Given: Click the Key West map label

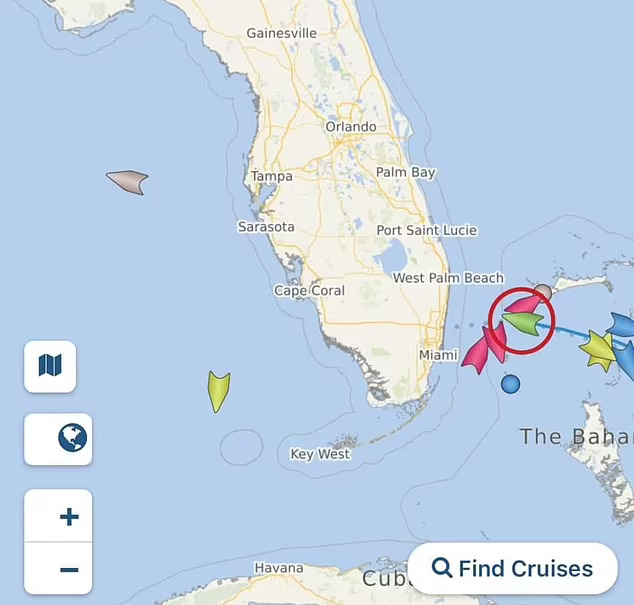Looking at the screenshot, I should [320, 454].
